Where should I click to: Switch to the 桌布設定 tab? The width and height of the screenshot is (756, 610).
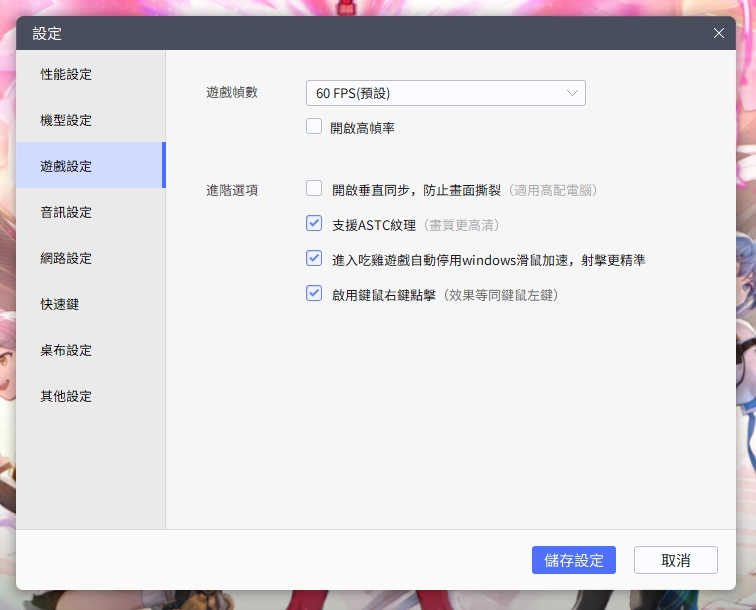66,351
